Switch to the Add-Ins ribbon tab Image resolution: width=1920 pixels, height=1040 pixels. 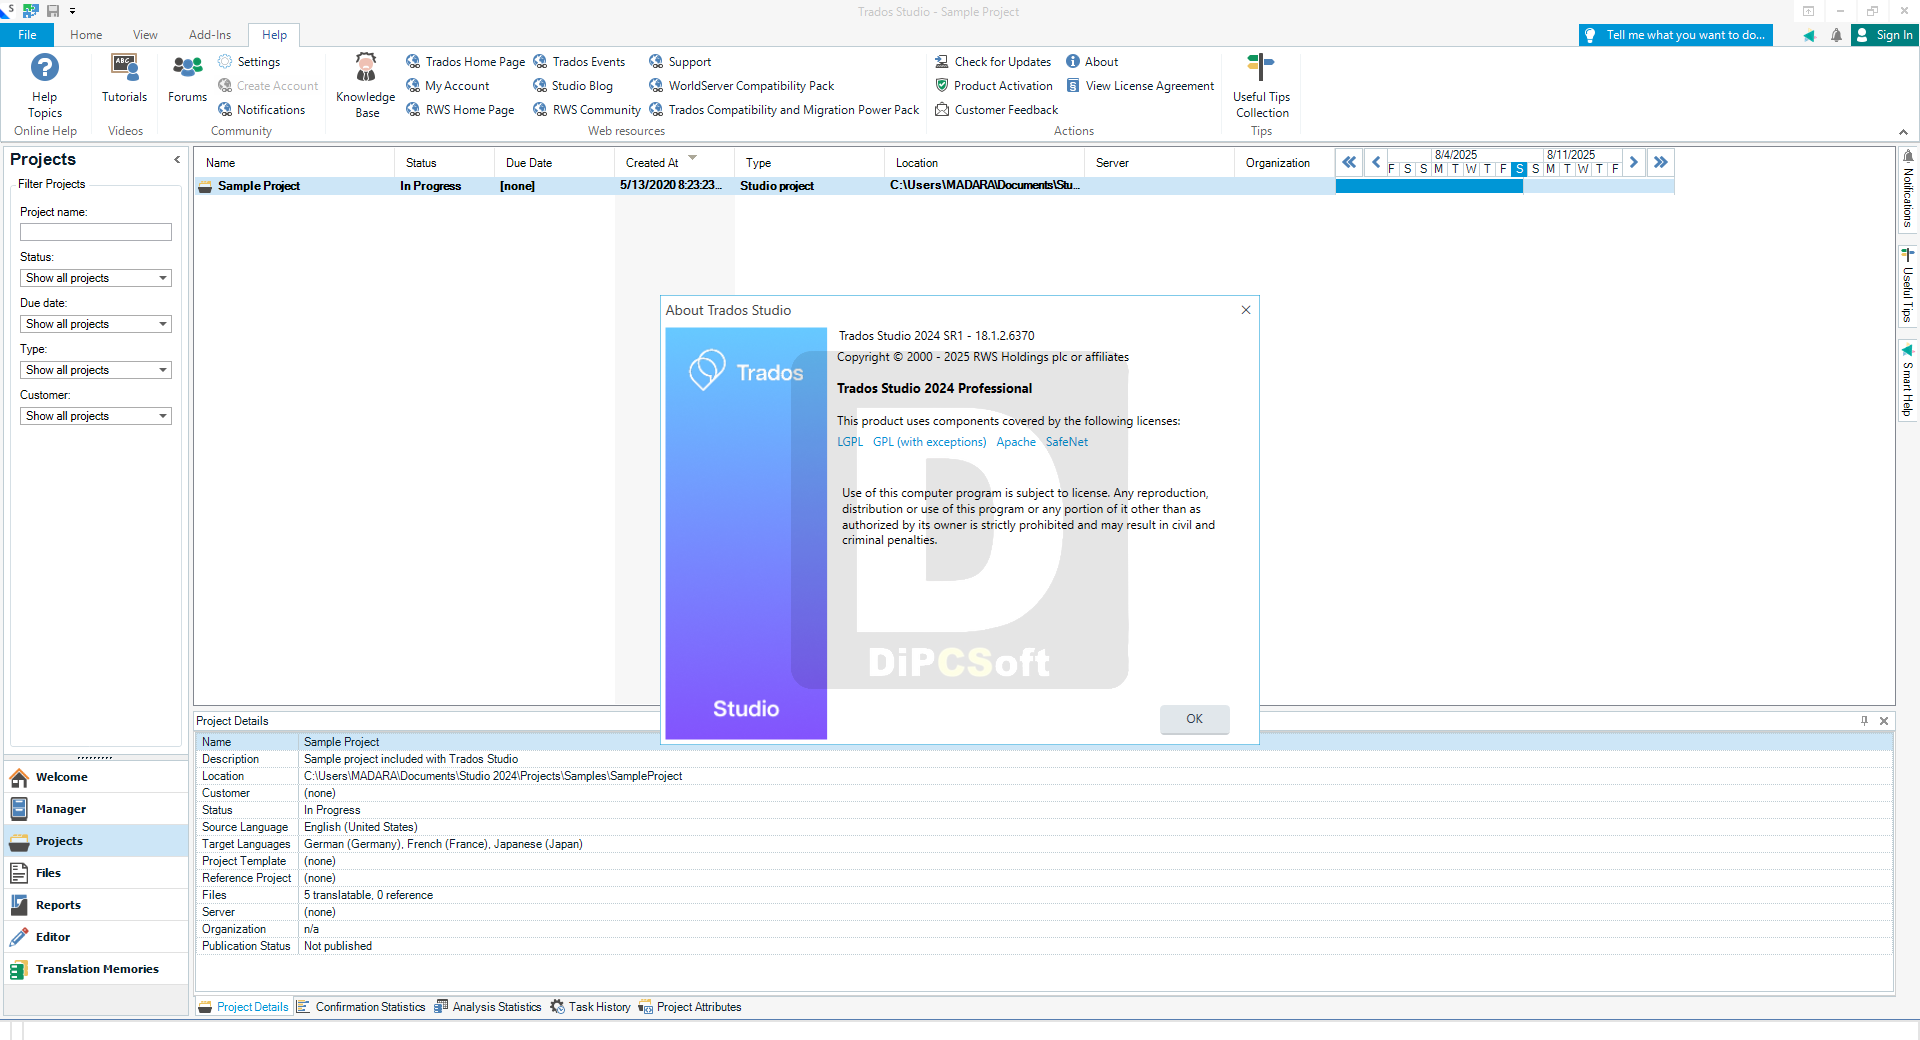click(x=210, y=35)
